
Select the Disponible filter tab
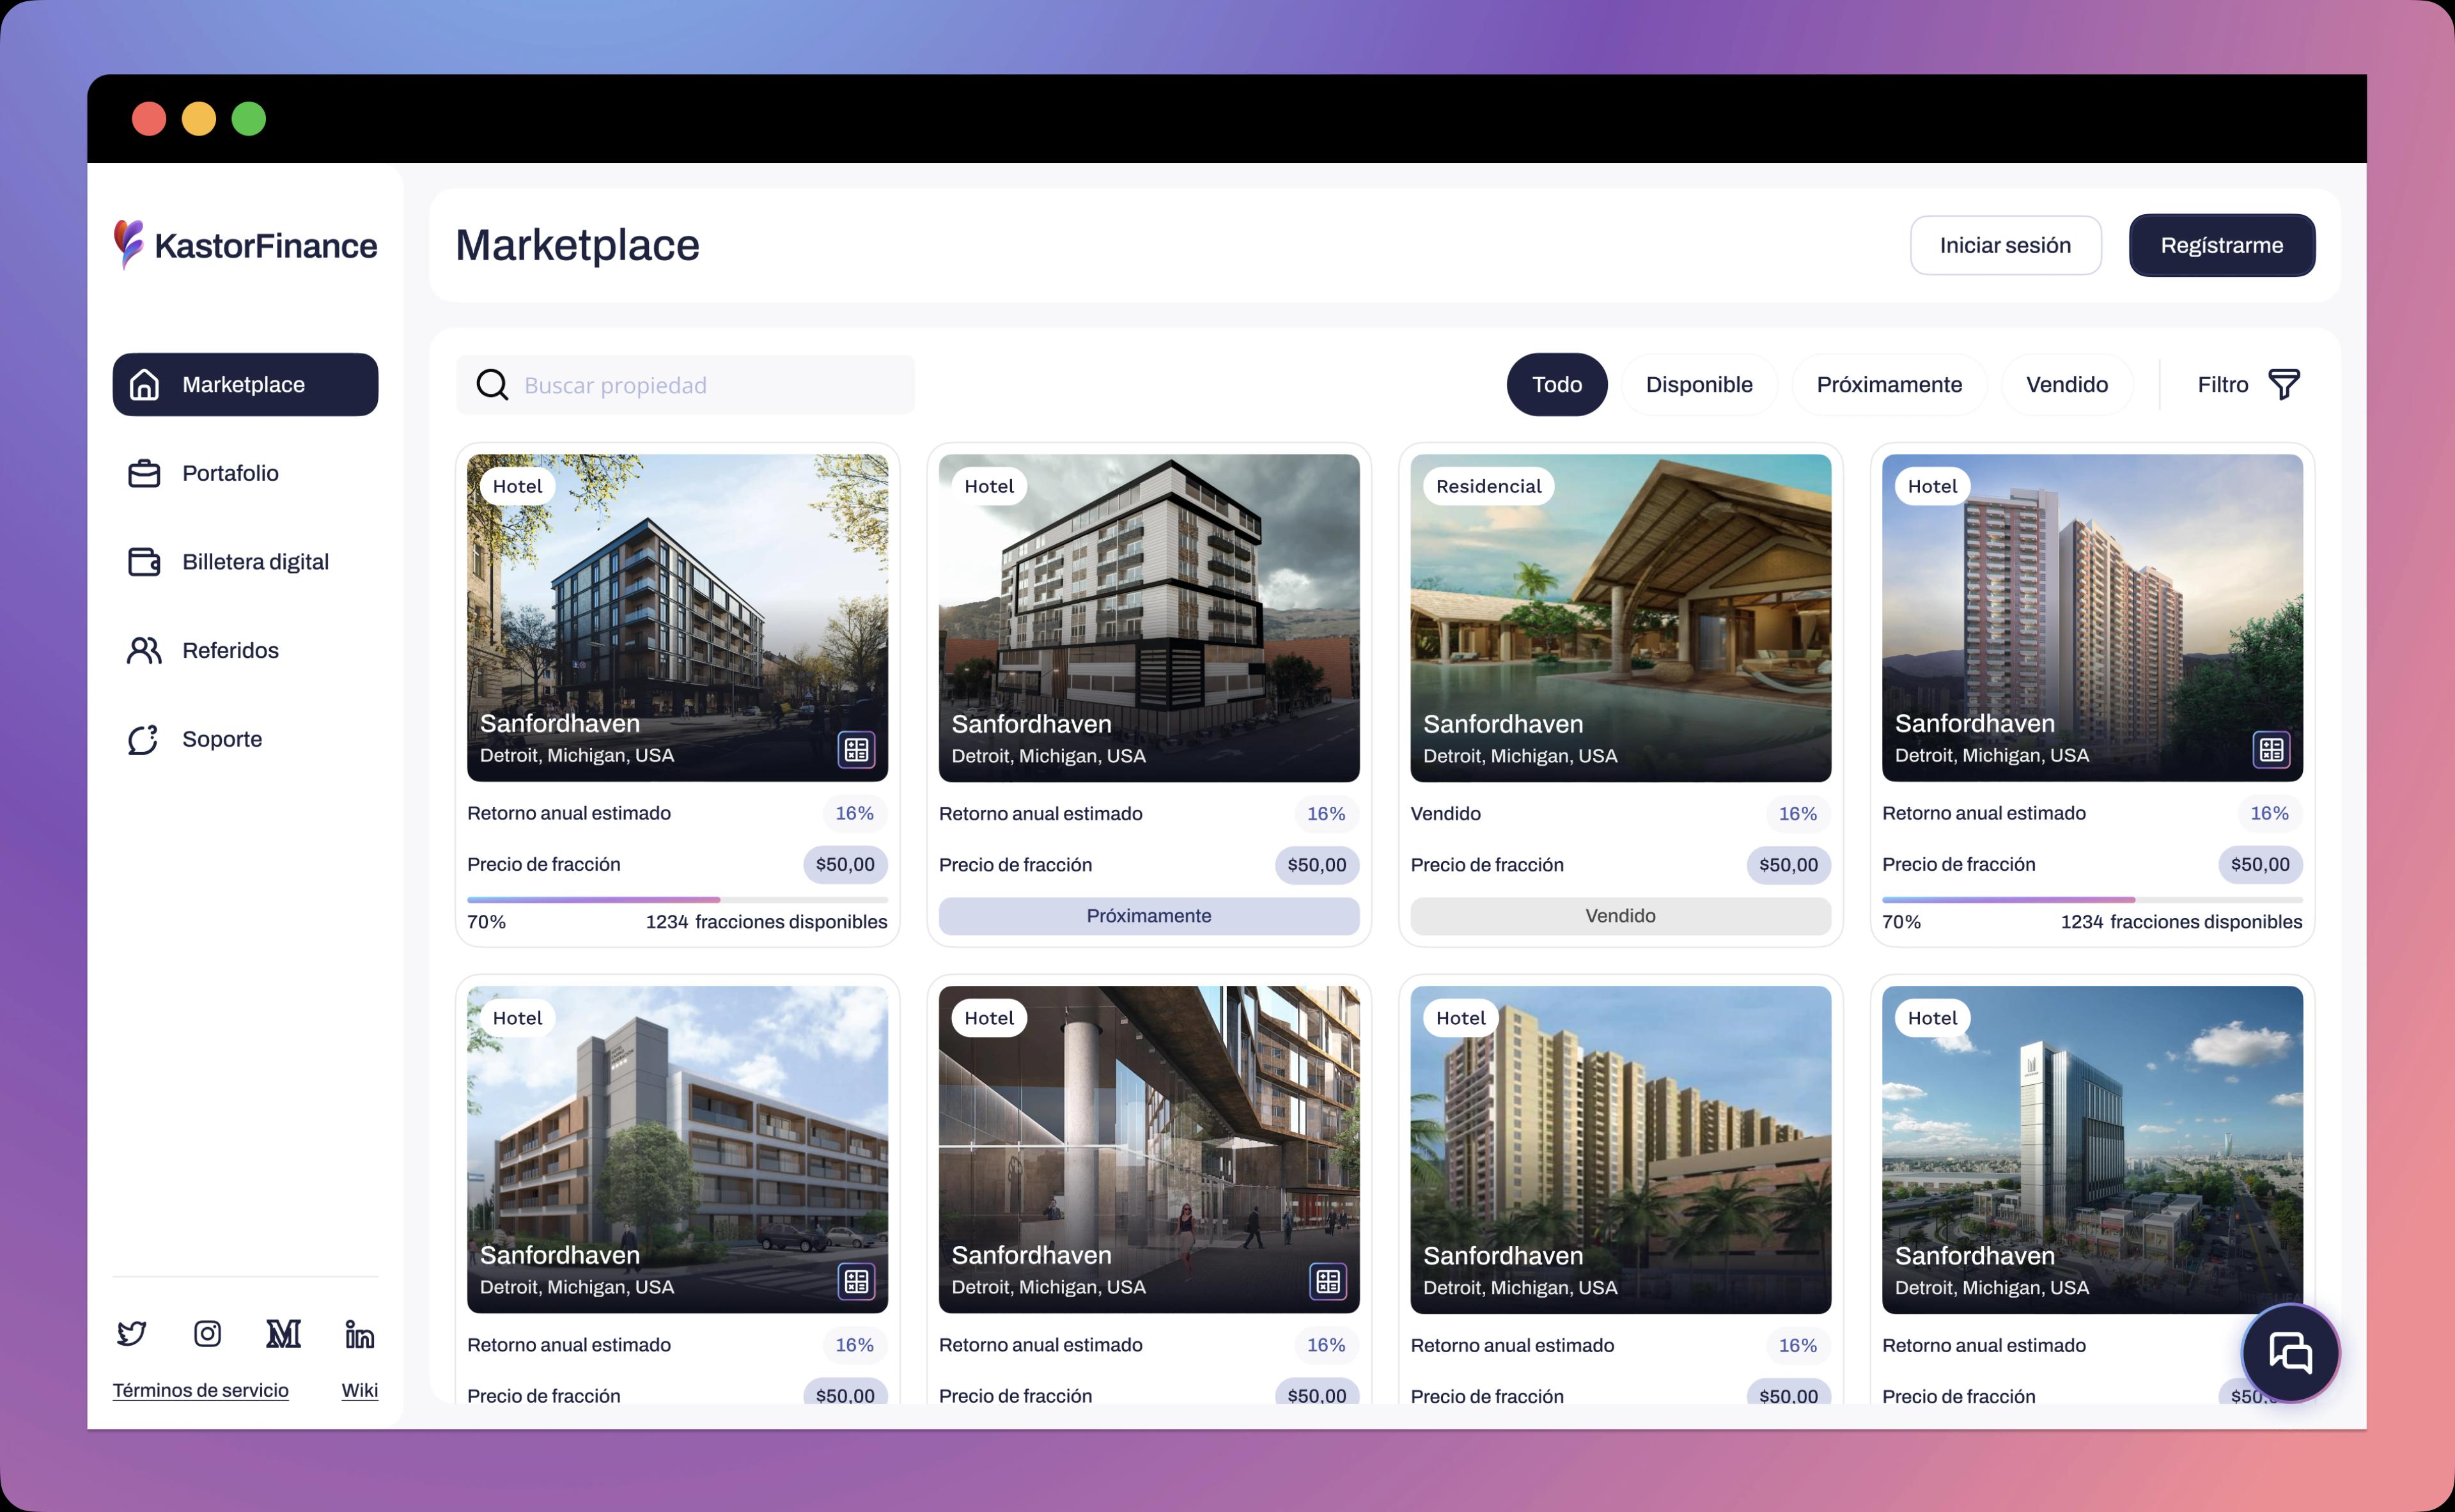point(1699,384)
